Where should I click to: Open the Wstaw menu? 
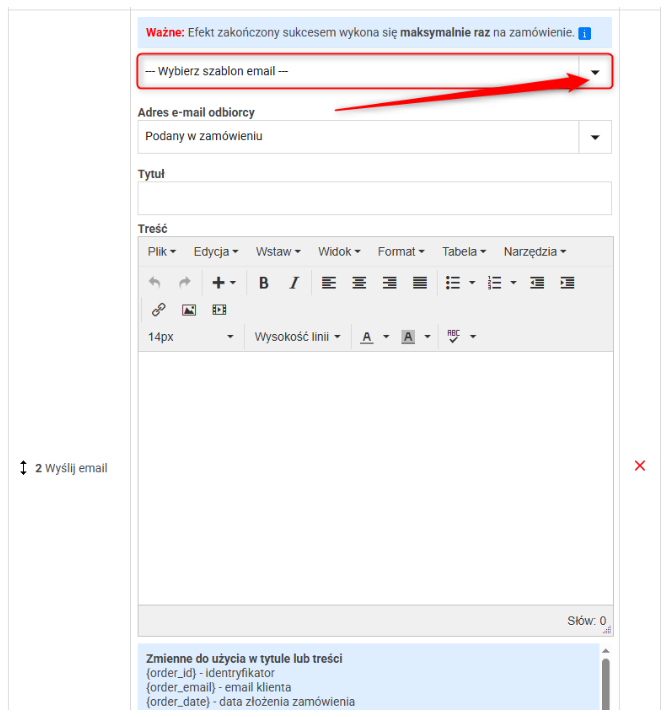pos(278,251)
